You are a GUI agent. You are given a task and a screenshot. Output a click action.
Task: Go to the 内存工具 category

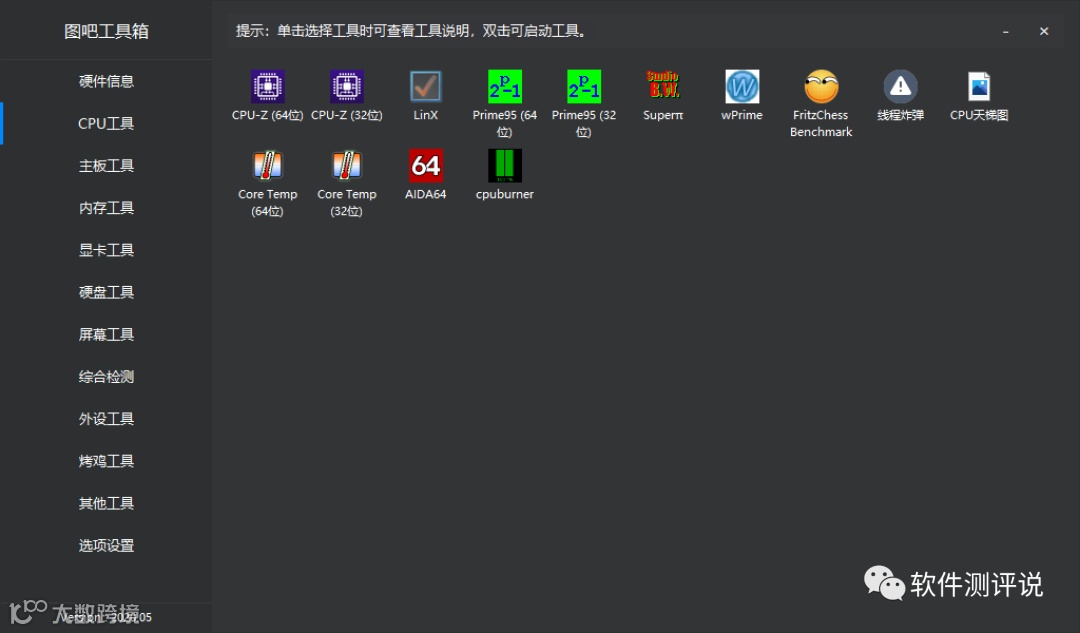coord(106,208)
